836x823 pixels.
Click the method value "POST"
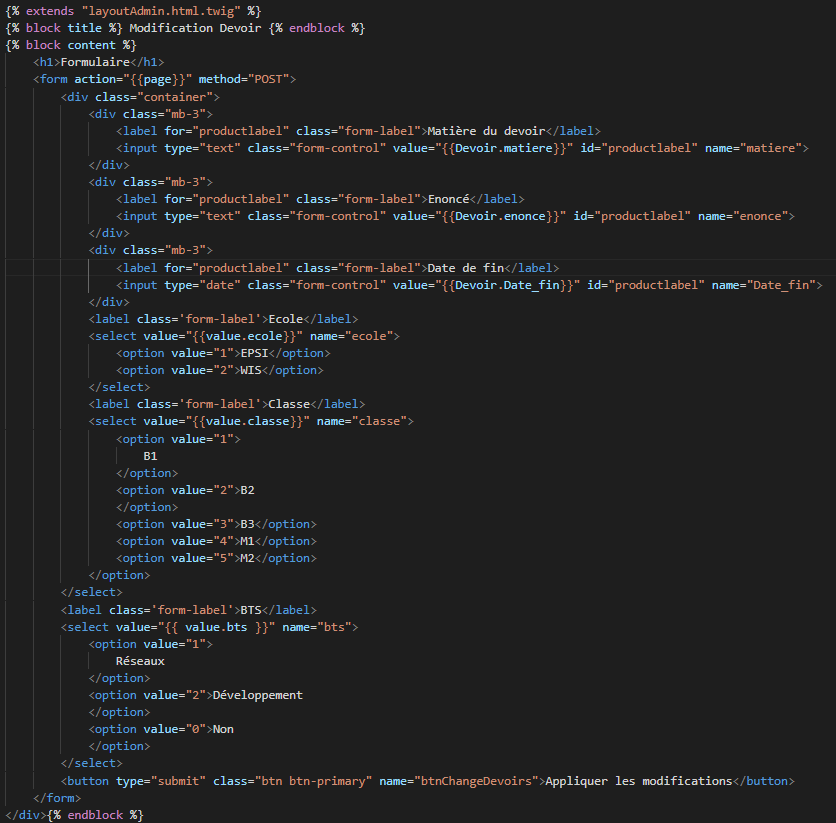tap(268, 79)
